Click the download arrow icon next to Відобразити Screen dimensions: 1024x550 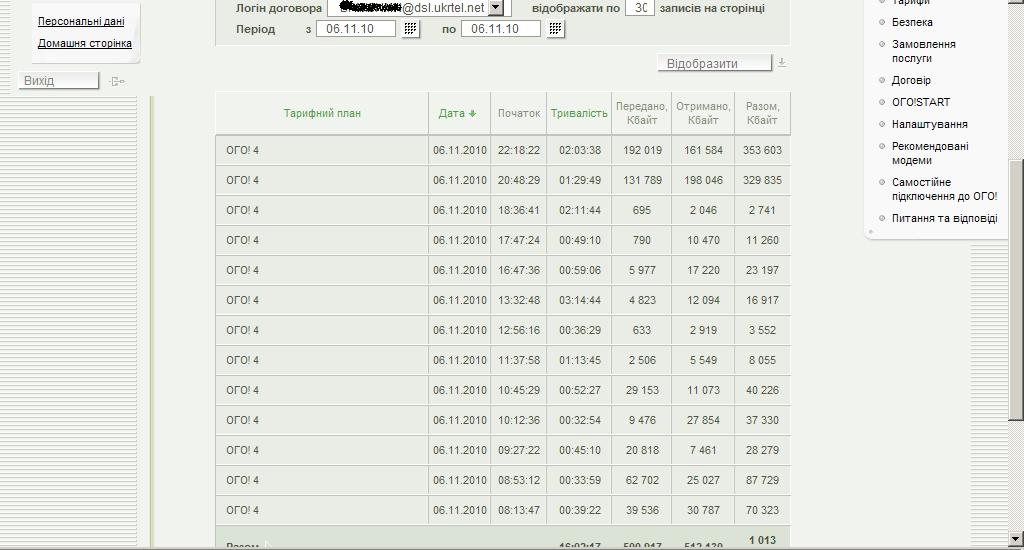point(782,63)
